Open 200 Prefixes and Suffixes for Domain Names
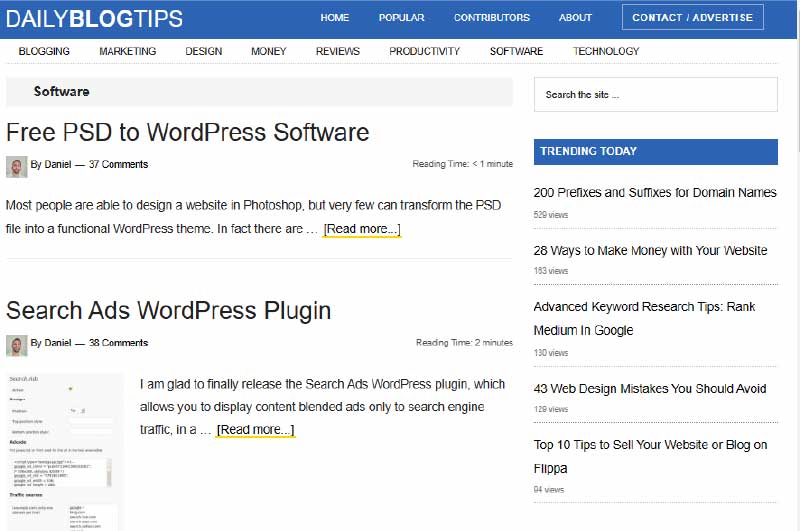The image size is (800, 531). pyautogui.click(x=655, y=192)
